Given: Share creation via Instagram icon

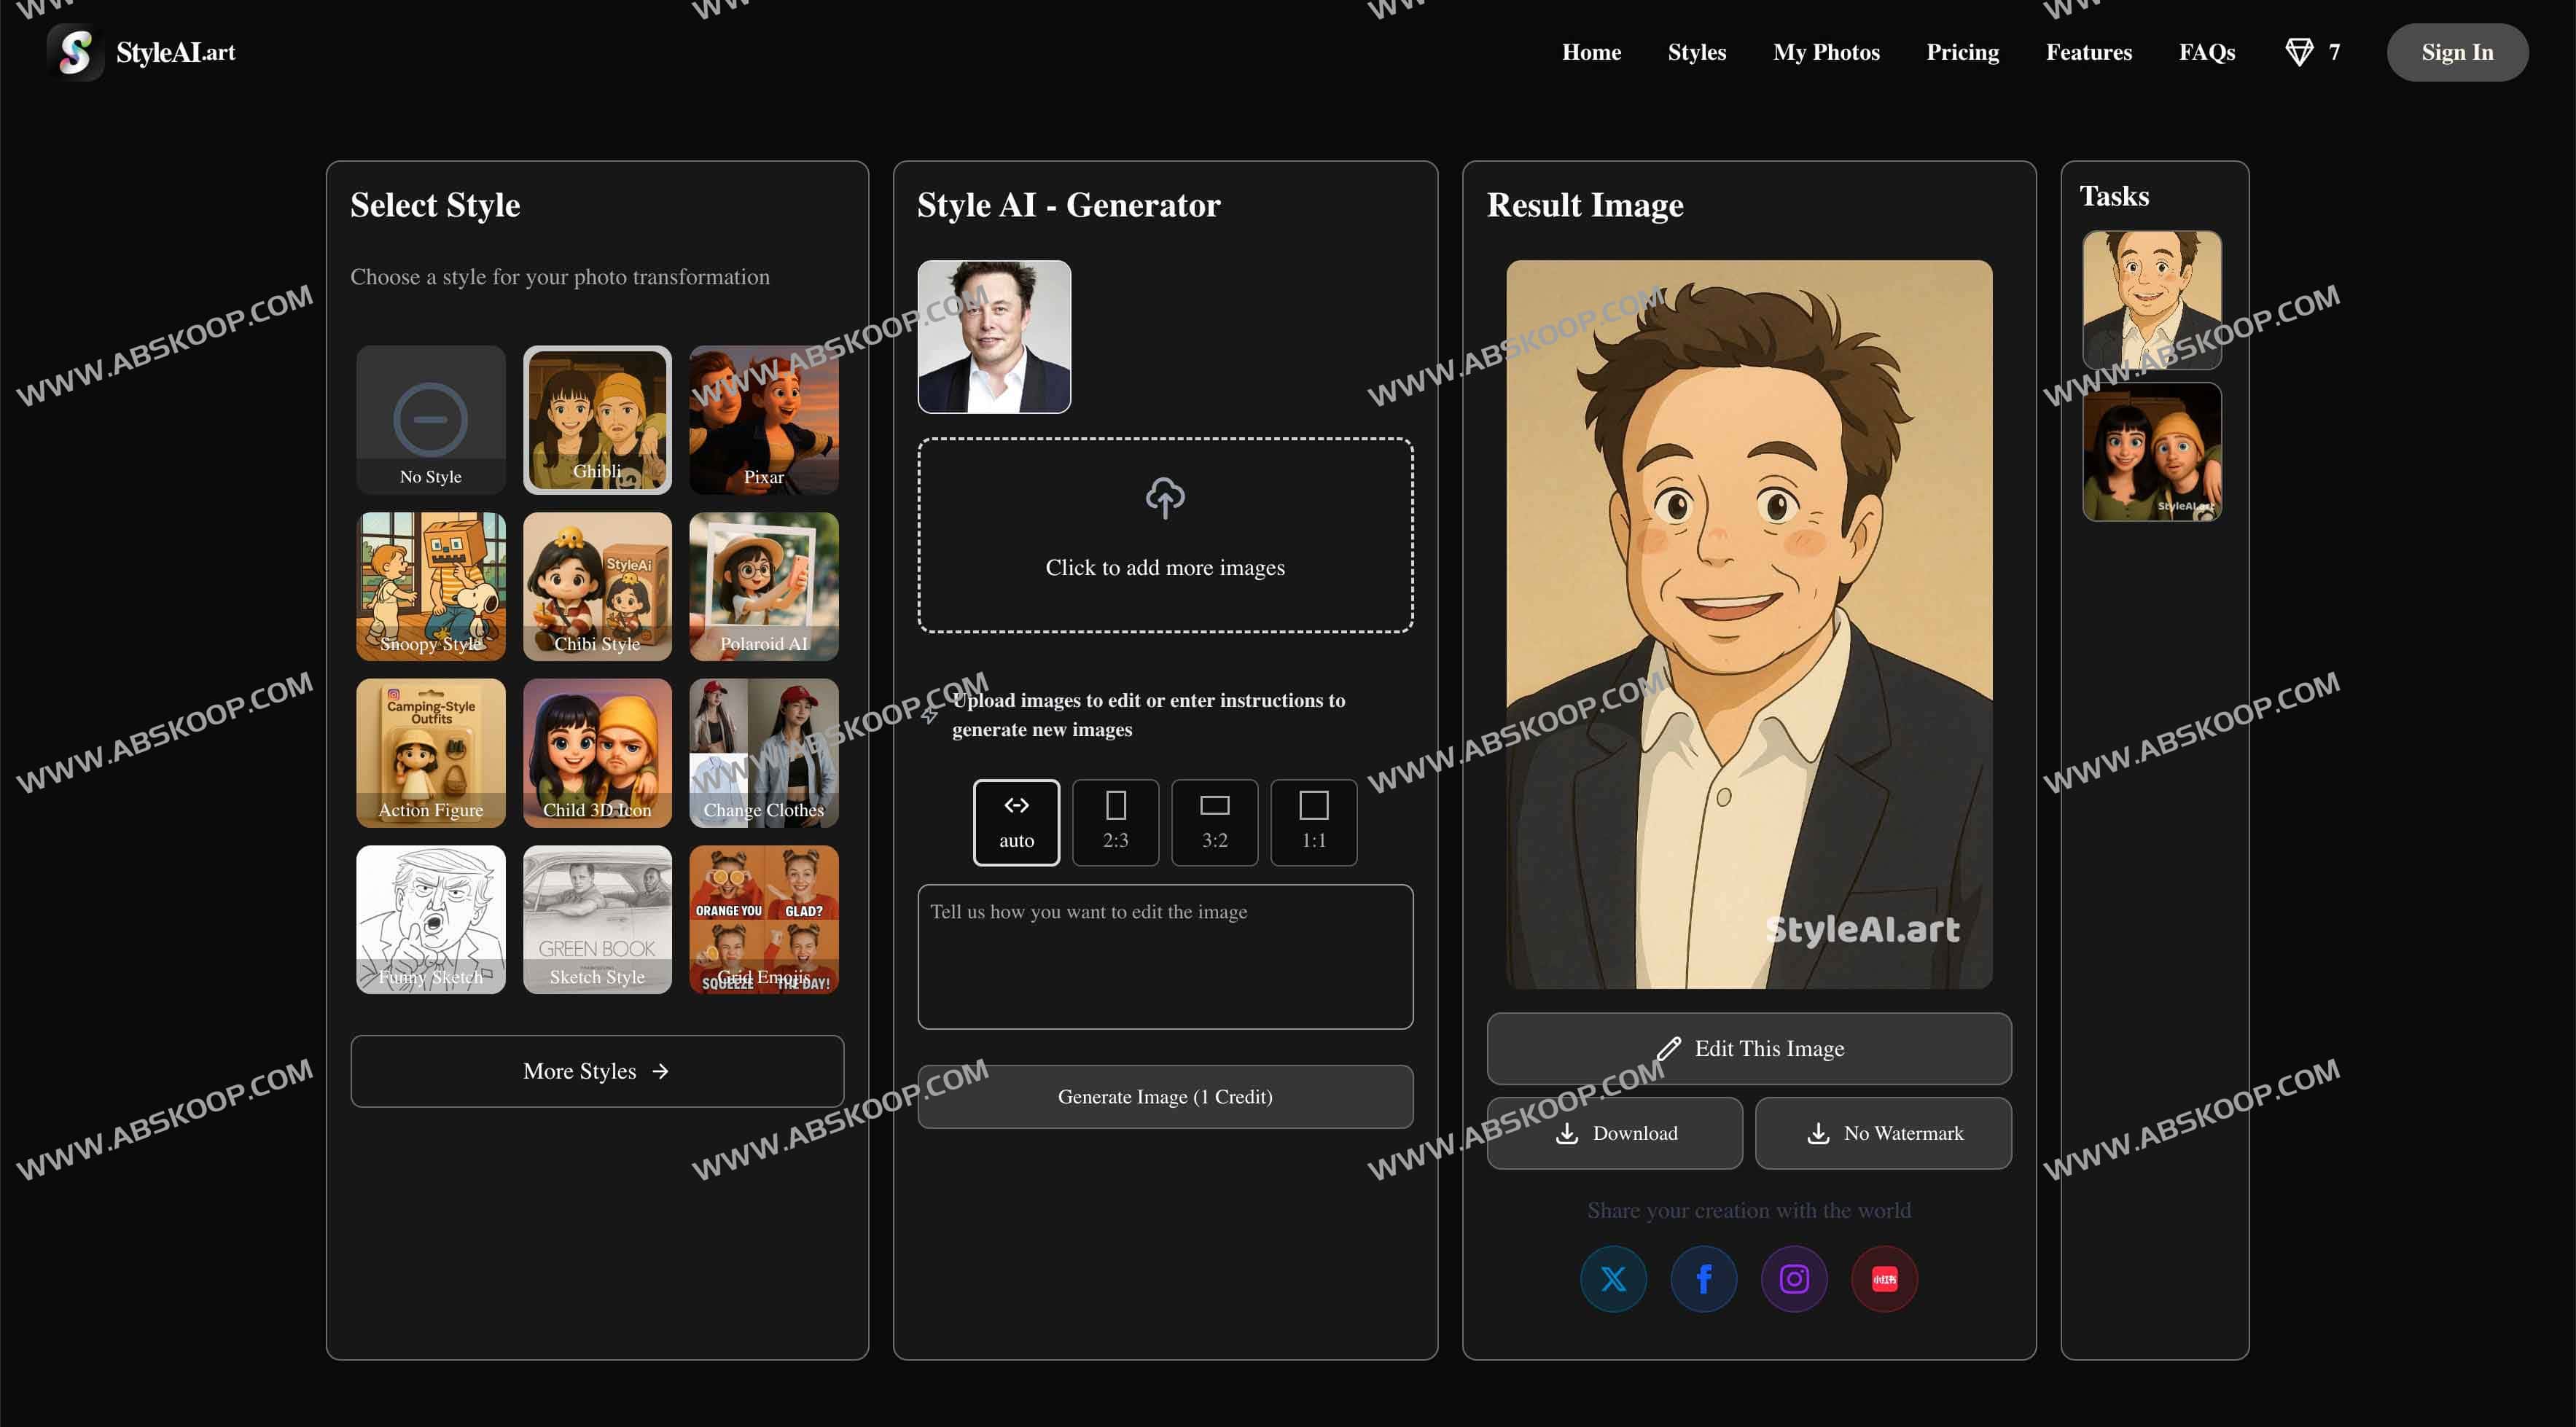Looking at the screenshot, I should [1794, 1279].
